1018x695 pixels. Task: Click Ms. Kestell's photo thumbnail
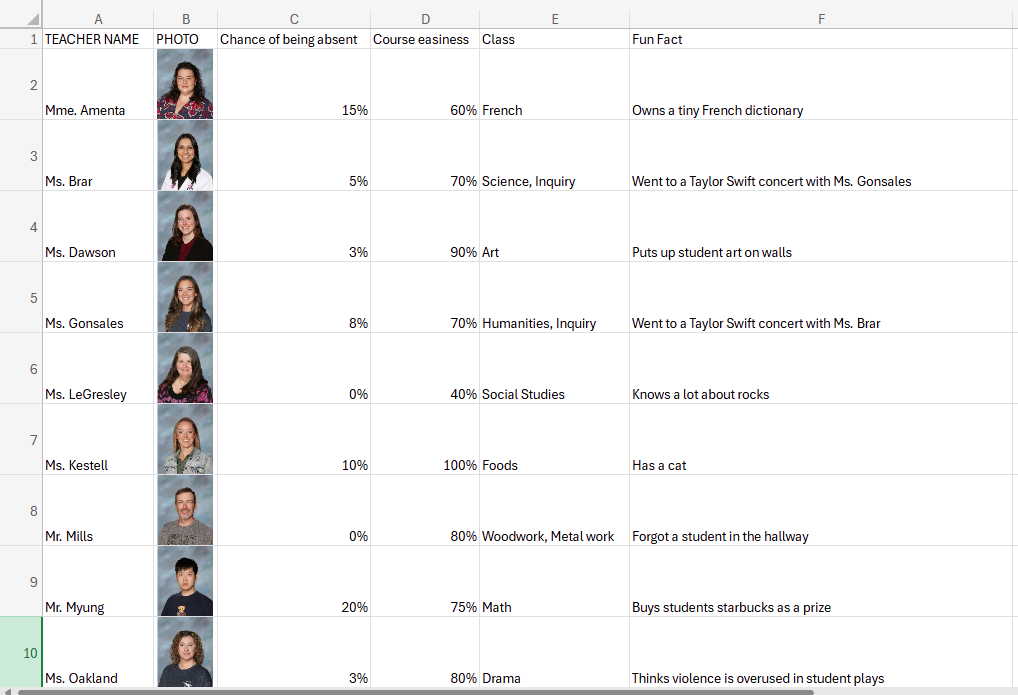pyautogui.click(x=185, y=439)
